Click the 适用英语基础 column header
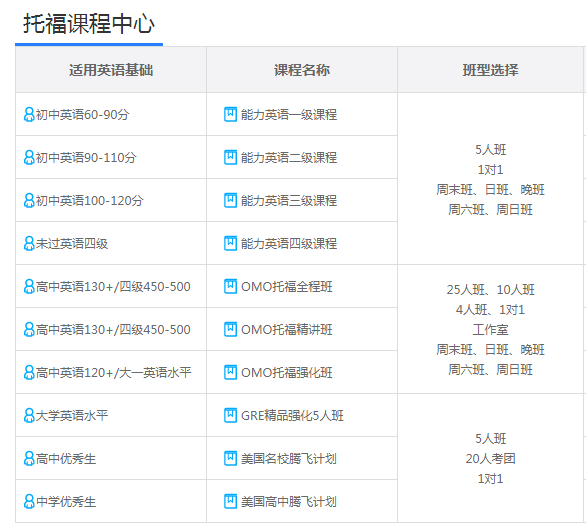This screenshot has height=524, width=586. [x=111, y=70]
